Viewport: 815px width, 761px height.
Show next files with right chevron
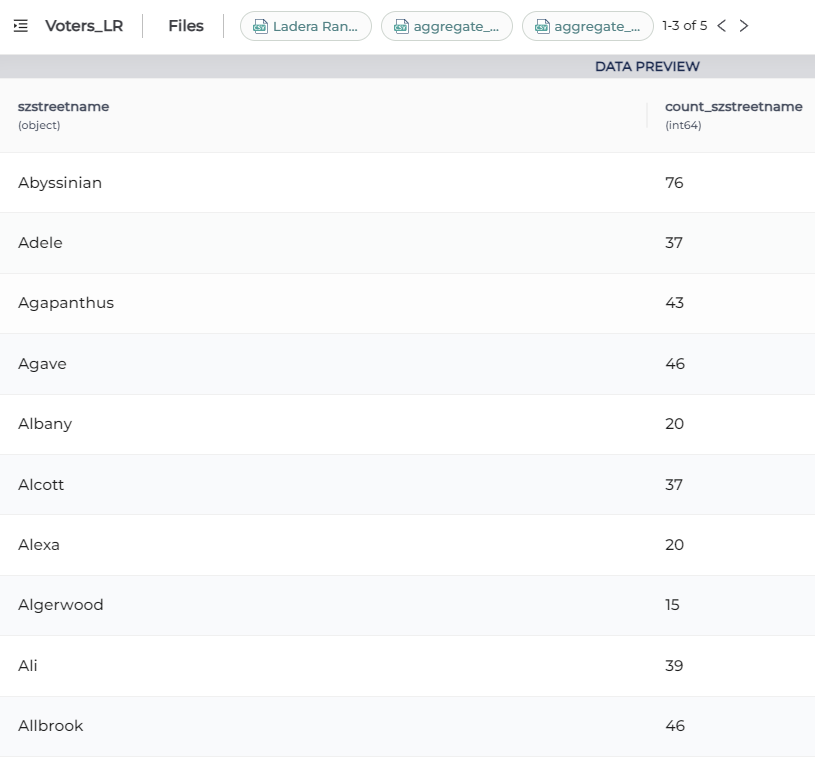pyautogui.click(x=743, y=26)
